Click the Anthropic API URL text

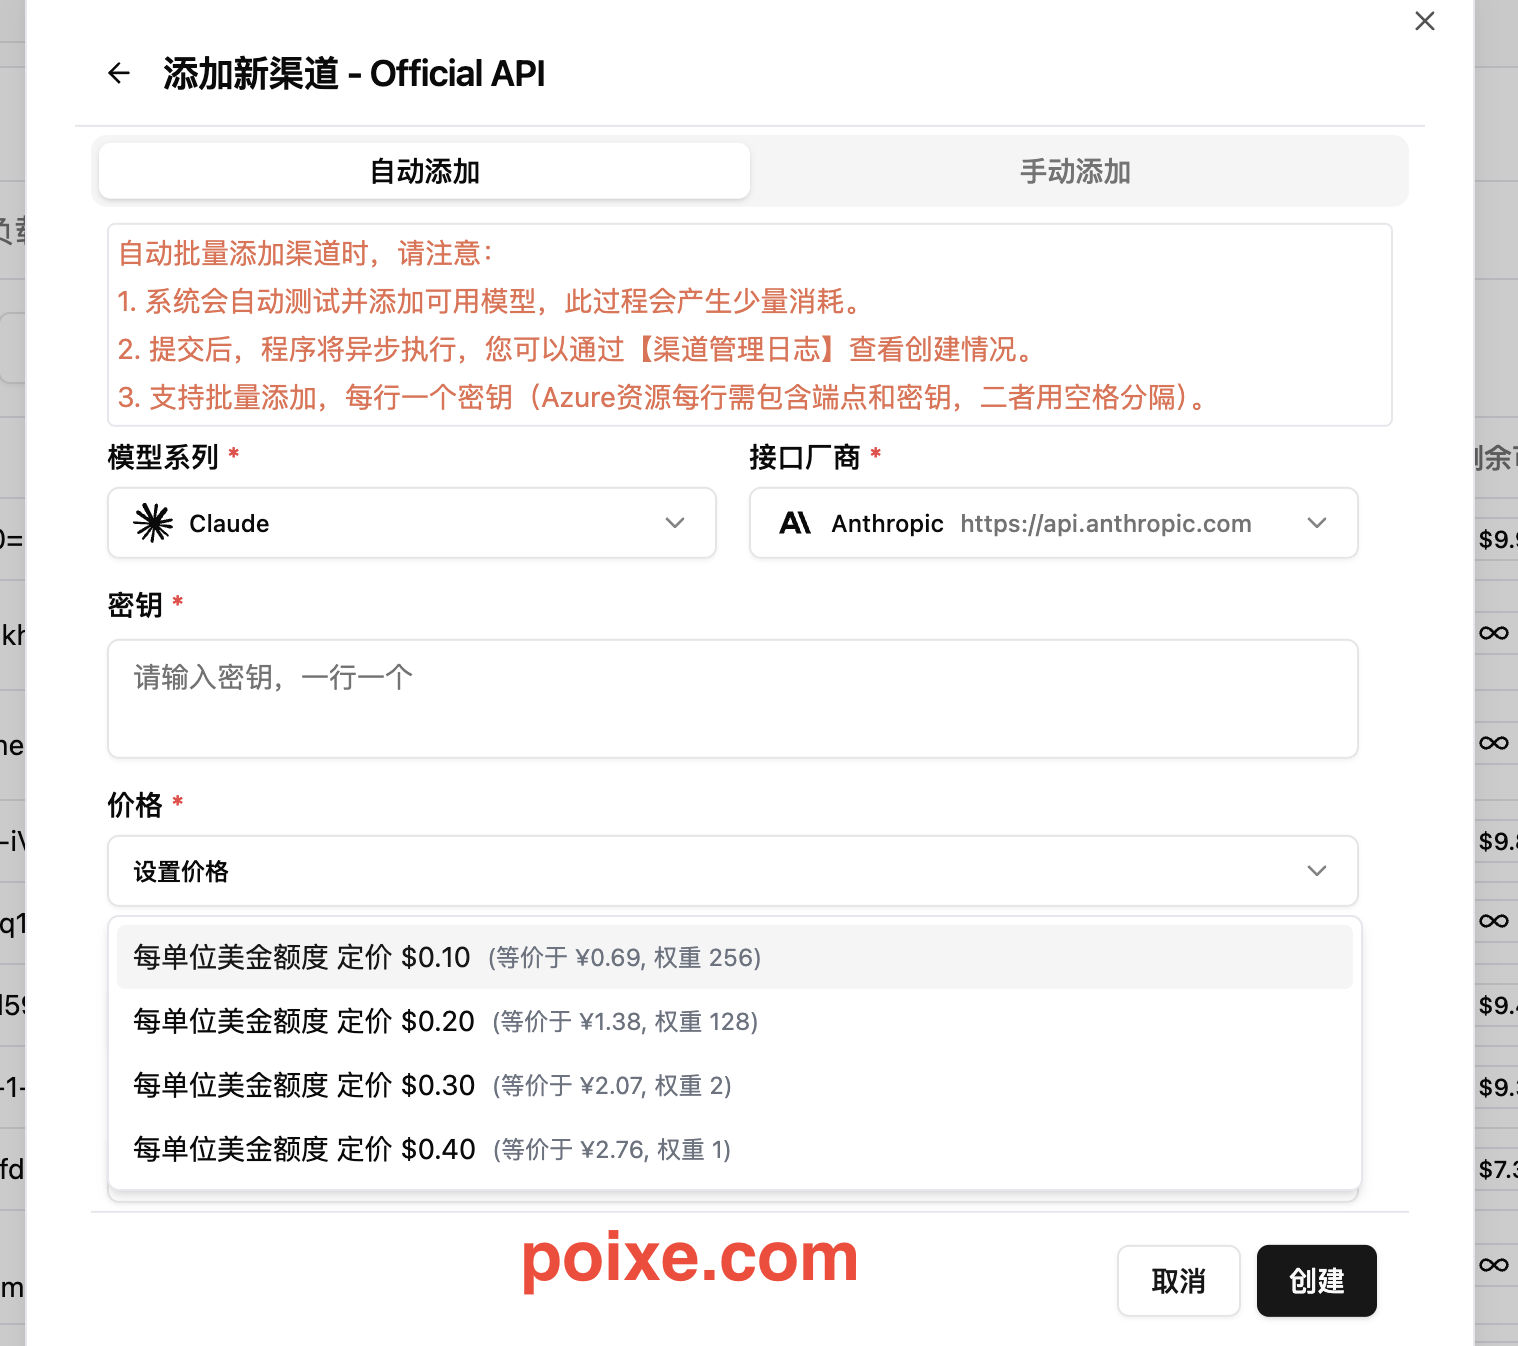(1105, 523)
